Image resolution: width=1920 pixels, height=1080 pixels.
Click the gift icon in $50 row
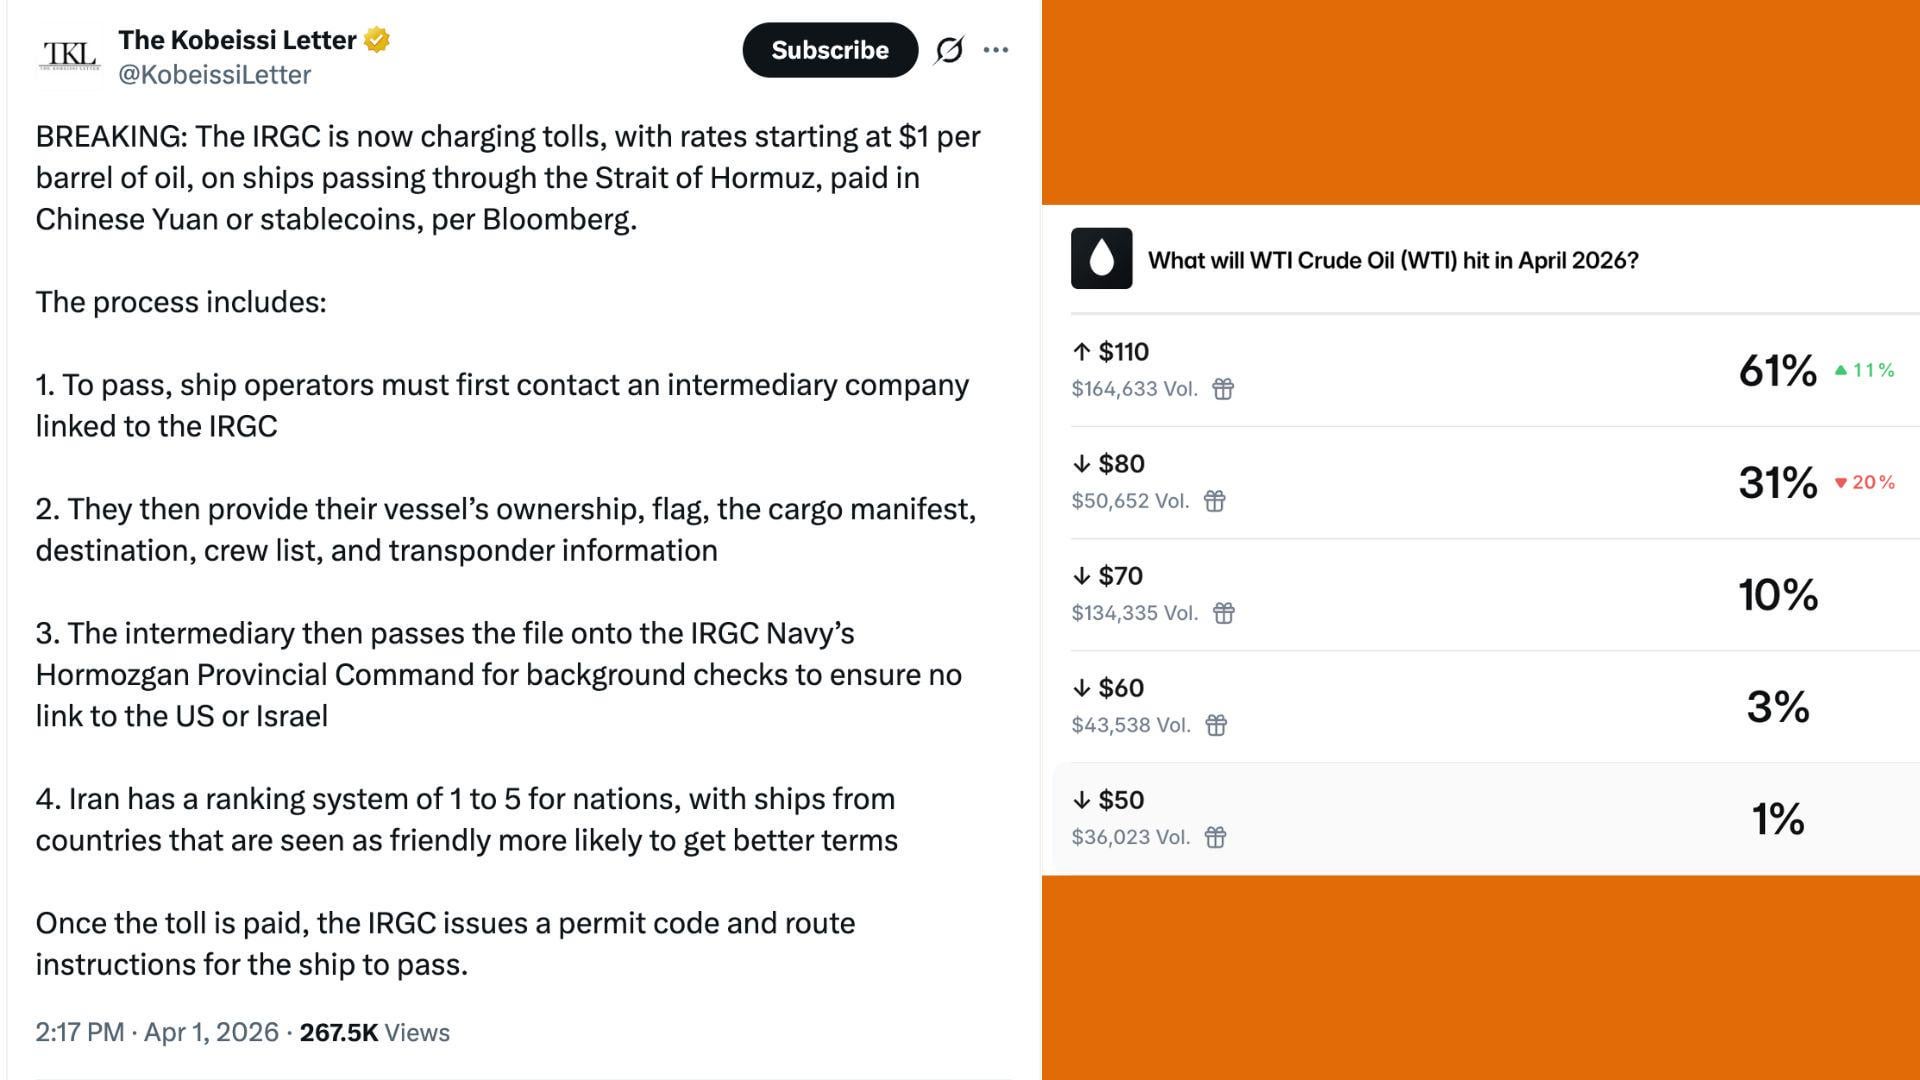coord(1215,837)
